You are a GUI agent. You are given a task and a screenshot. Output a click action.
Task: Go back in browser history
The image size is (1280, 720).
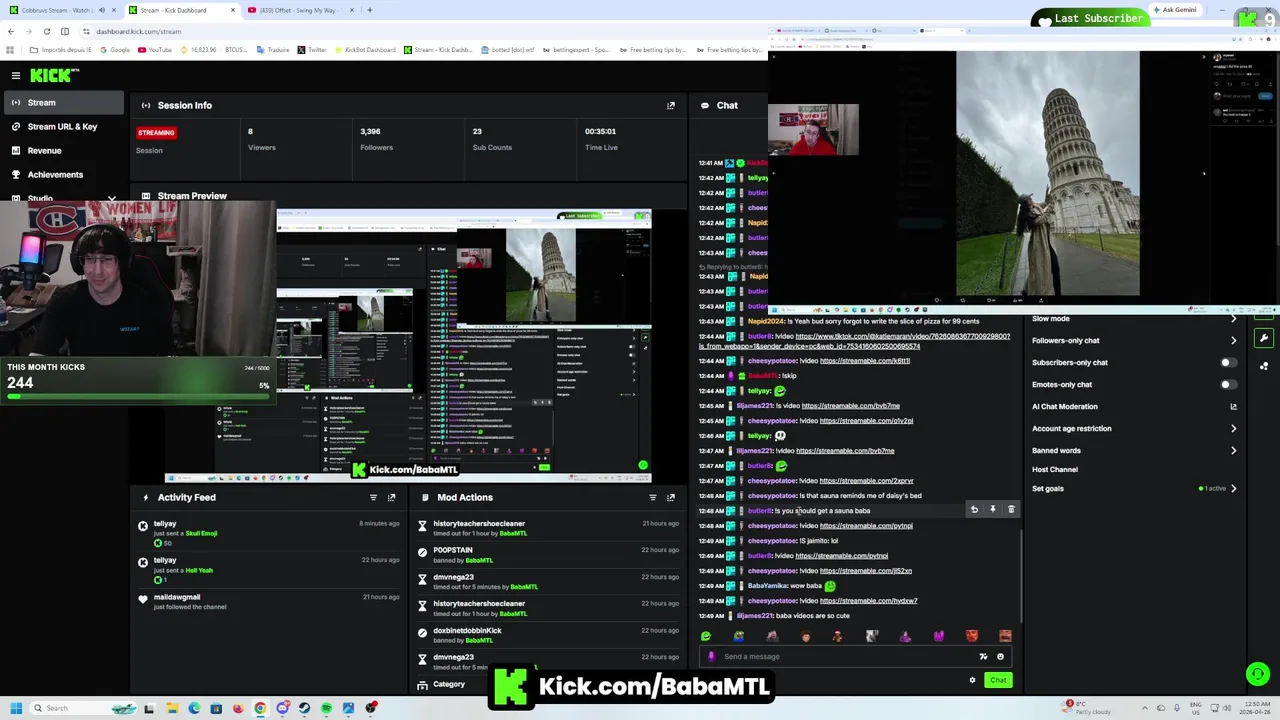(11, 31)
